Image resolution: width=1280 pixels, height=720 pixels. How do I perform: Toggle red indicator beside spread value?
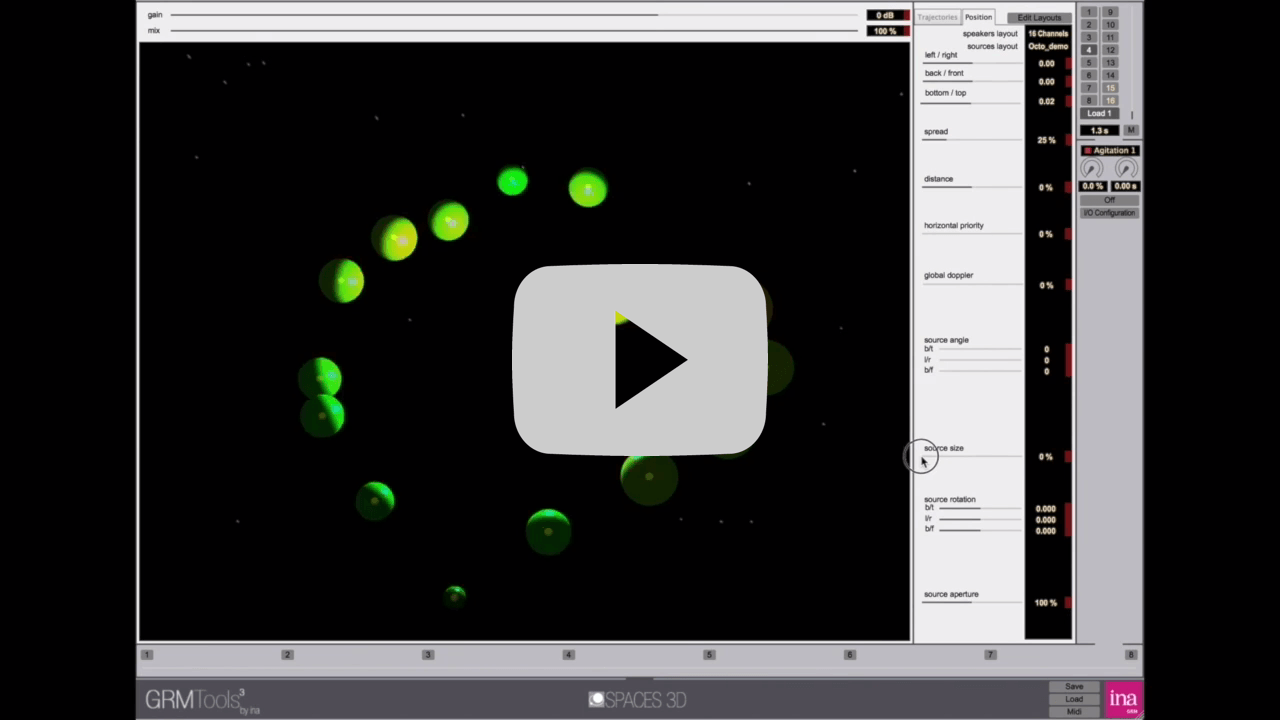click(1068, 140)
